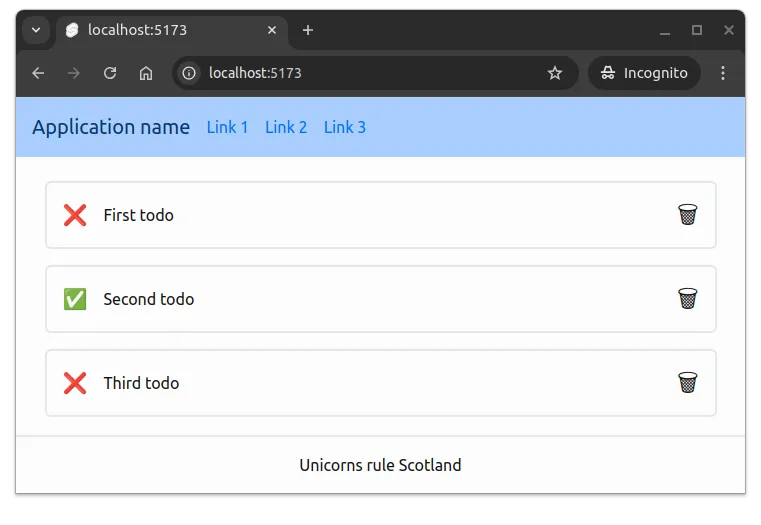Viewport: 761px width, 525px height.
Task: Delete the First todo with trash icon
Action: pos(687,215)
